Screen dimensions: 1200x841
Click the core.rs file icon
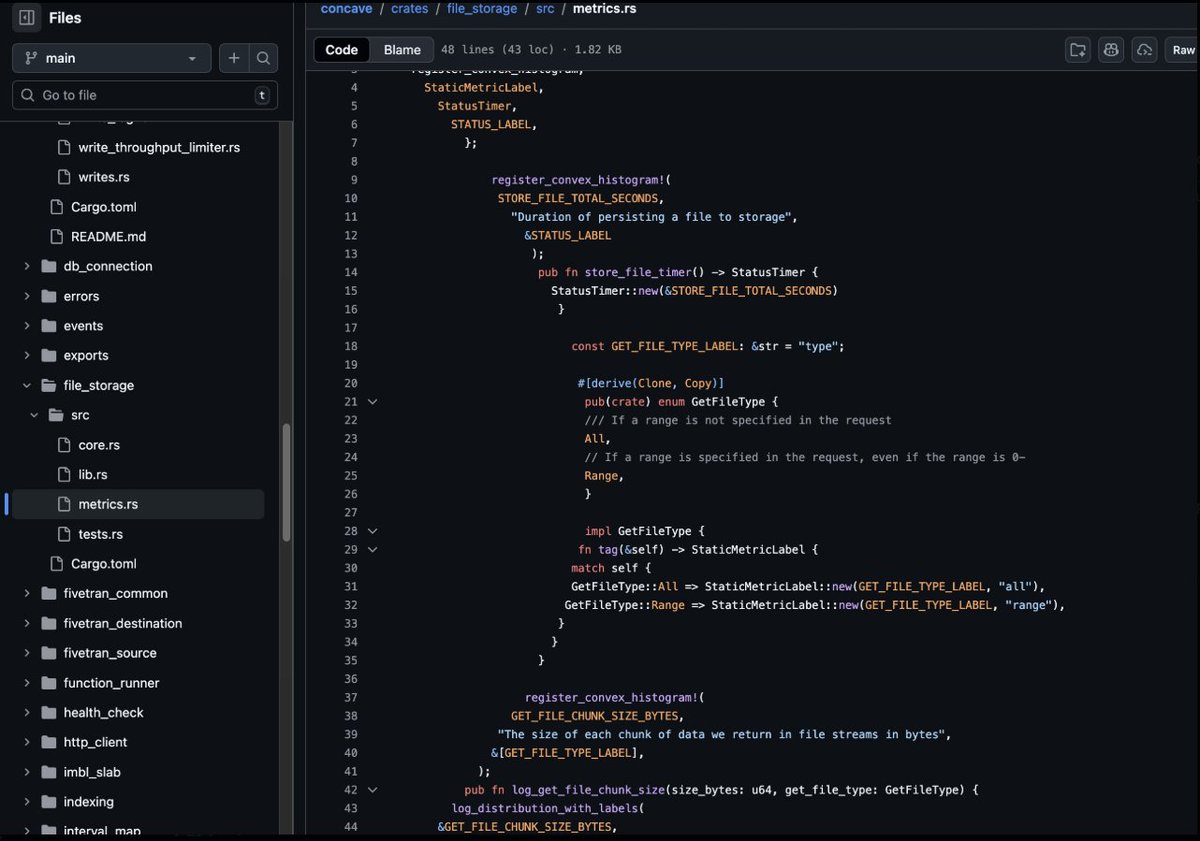[63, 445]
